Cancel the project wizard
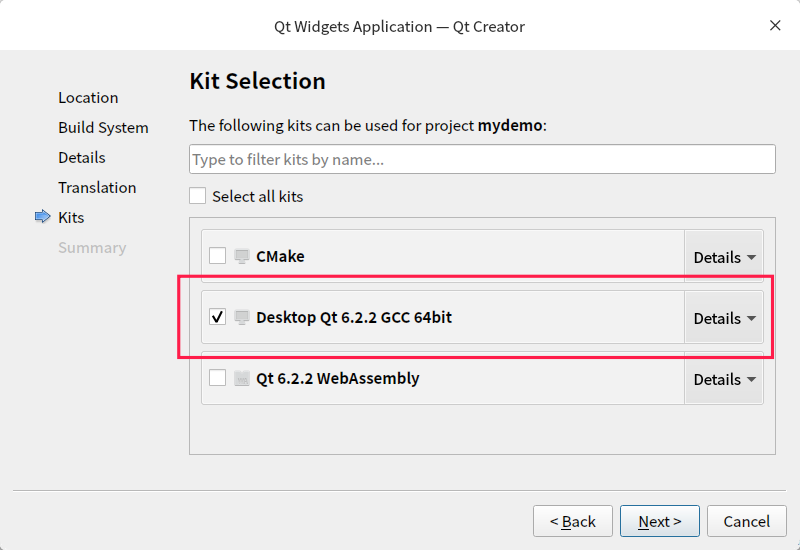Image resolution: width=800 pixels, height=550 pixels. point(746,521)
